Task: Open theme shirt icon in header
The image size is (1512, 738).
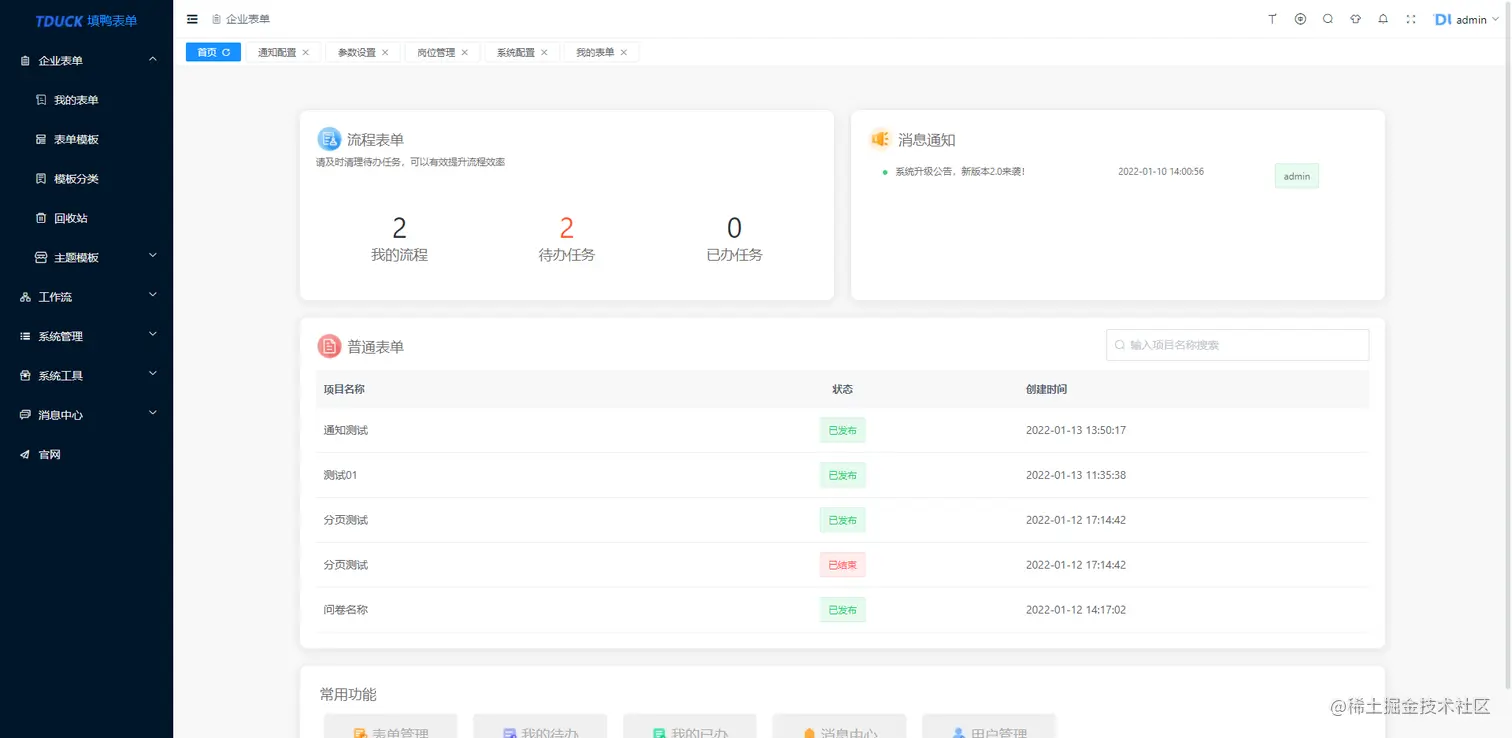Action: click(x=1355, y=19)
